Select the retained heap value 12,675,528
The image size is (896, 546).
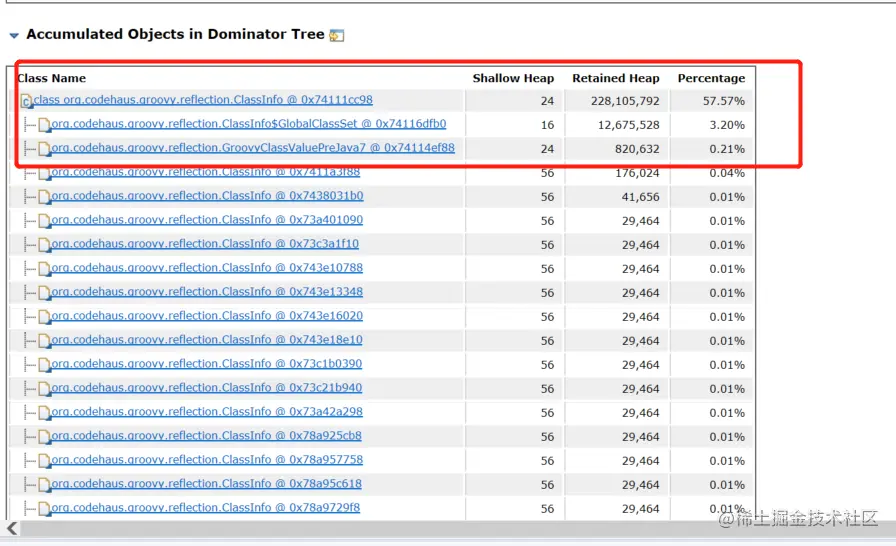[629, 125]
